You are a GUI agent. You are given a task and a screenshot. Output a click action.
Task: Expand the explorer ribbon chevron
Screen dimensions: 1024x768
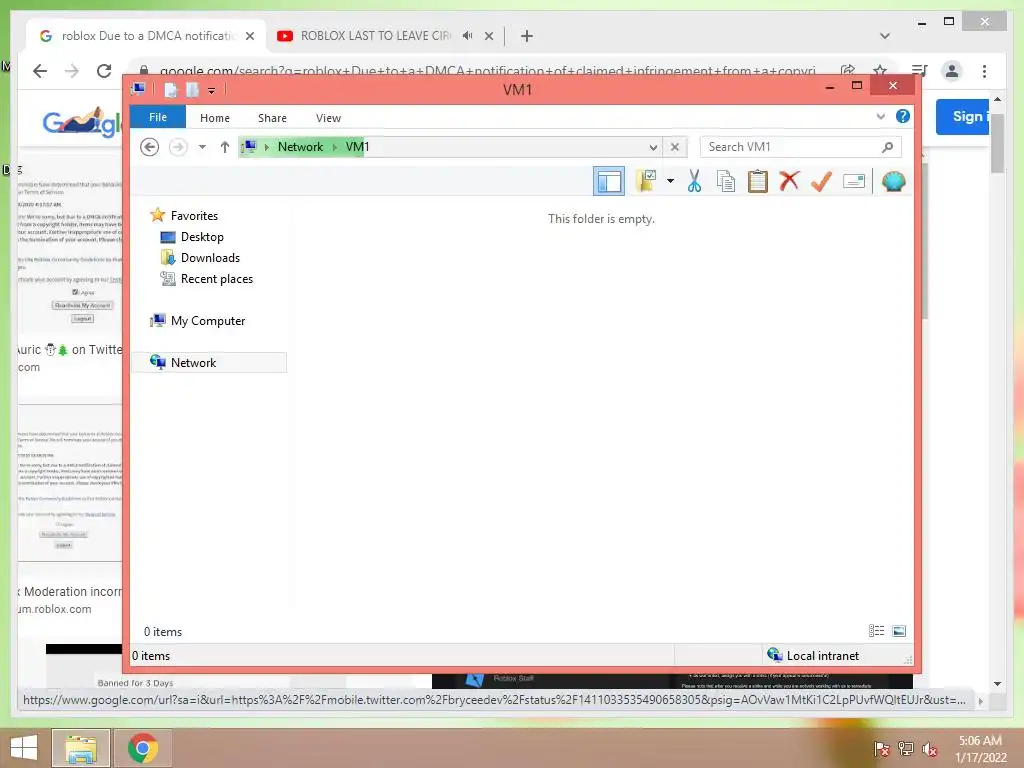pos(880,116)
